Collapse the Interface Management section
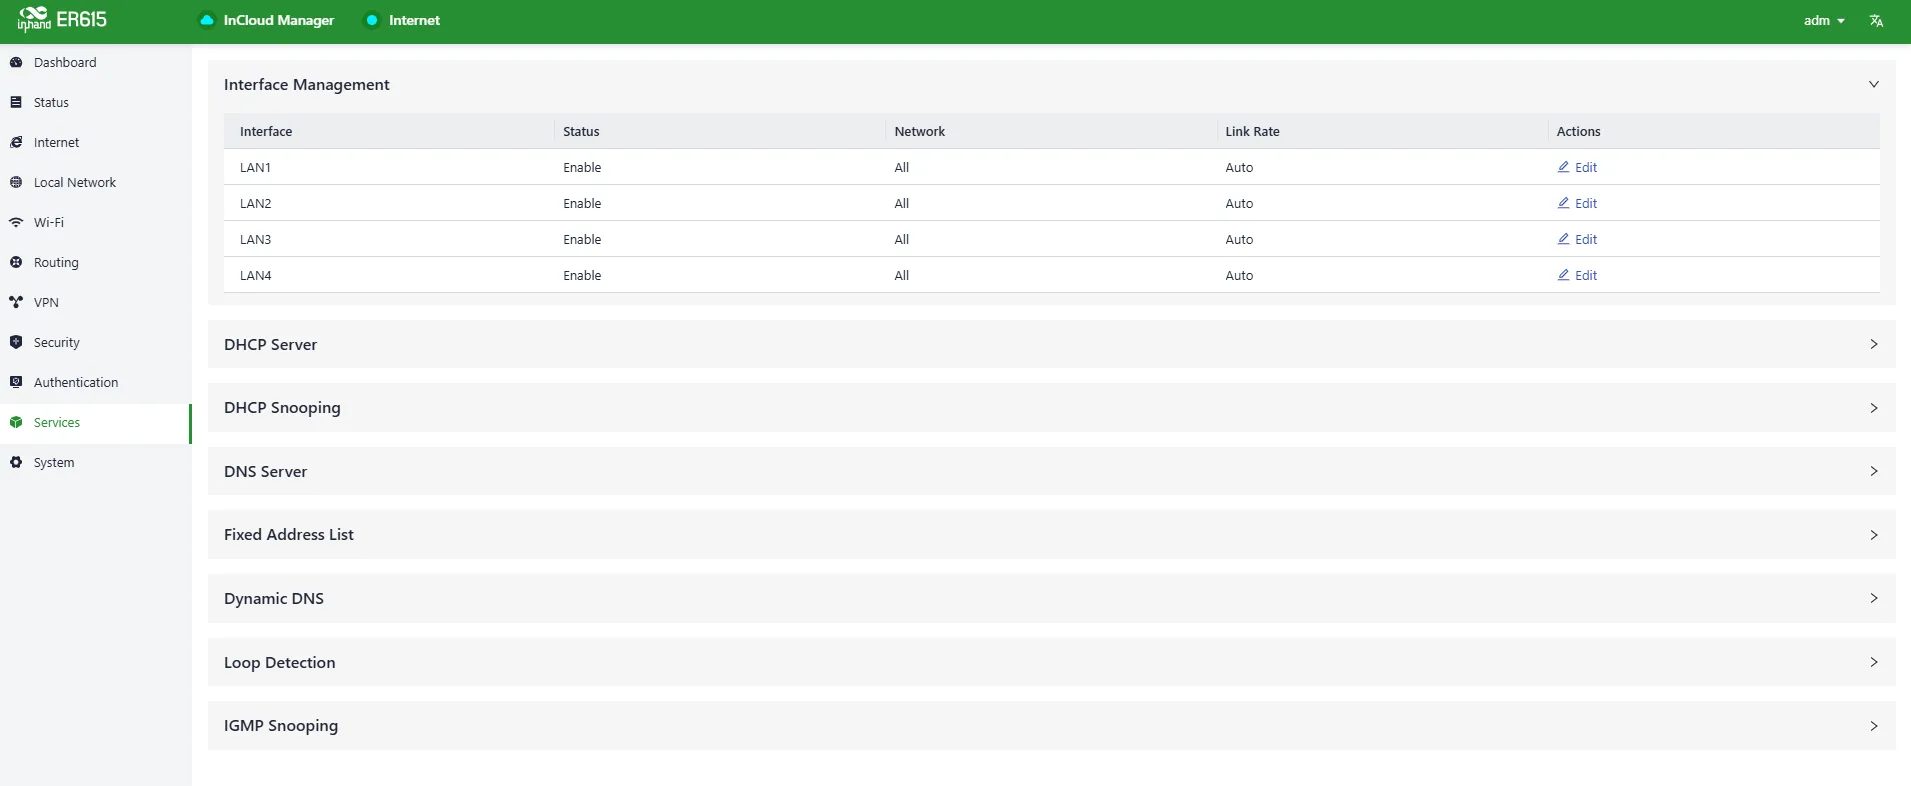Image resolution: width=1911 pixels, height=786 pixels. click(x=1874, y=84)
